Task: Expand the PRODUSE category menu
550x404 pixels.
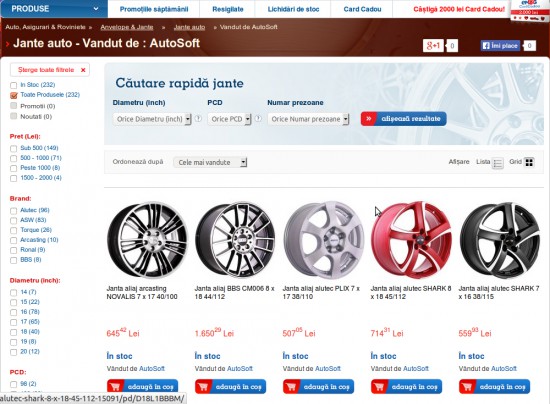Action: (x=54, y=9)
